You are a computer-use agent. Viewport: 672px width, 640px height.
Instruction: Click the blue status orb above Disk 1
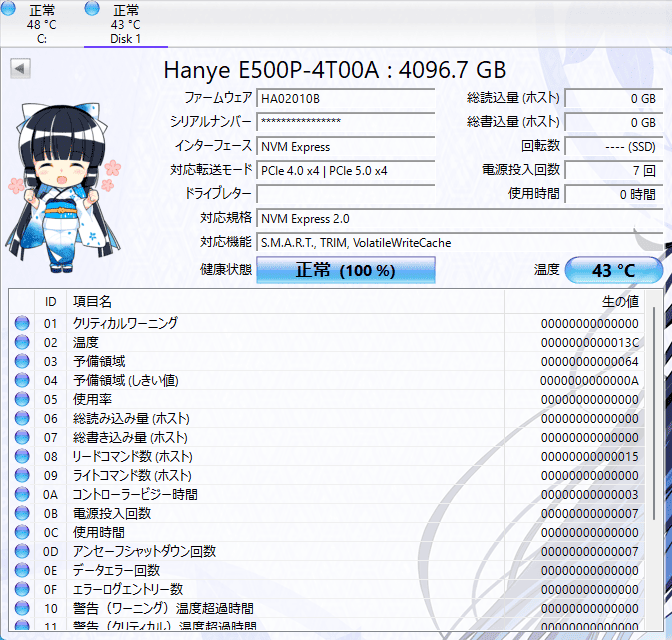tap(92, 9)
